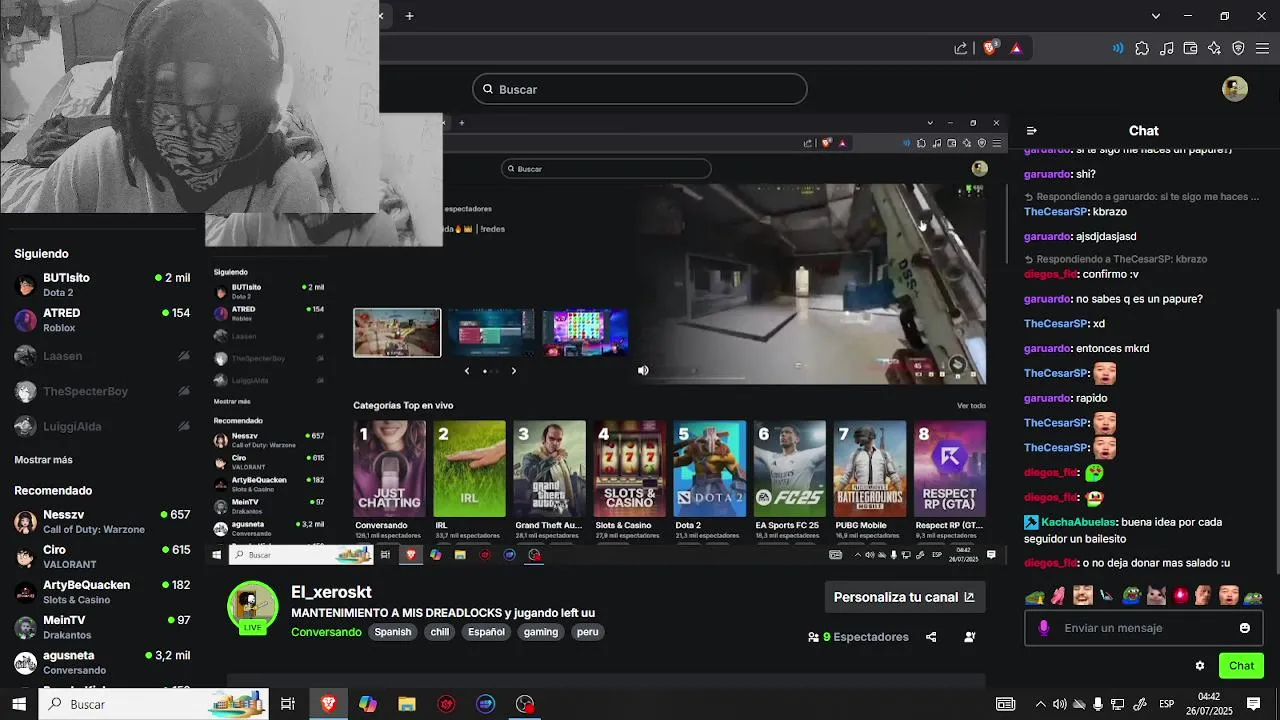The width and height of the screenshot is (1280, 720).
Task: Go to next carousel slide arrow
Action: pyautogui.click(x=514, y=371)
